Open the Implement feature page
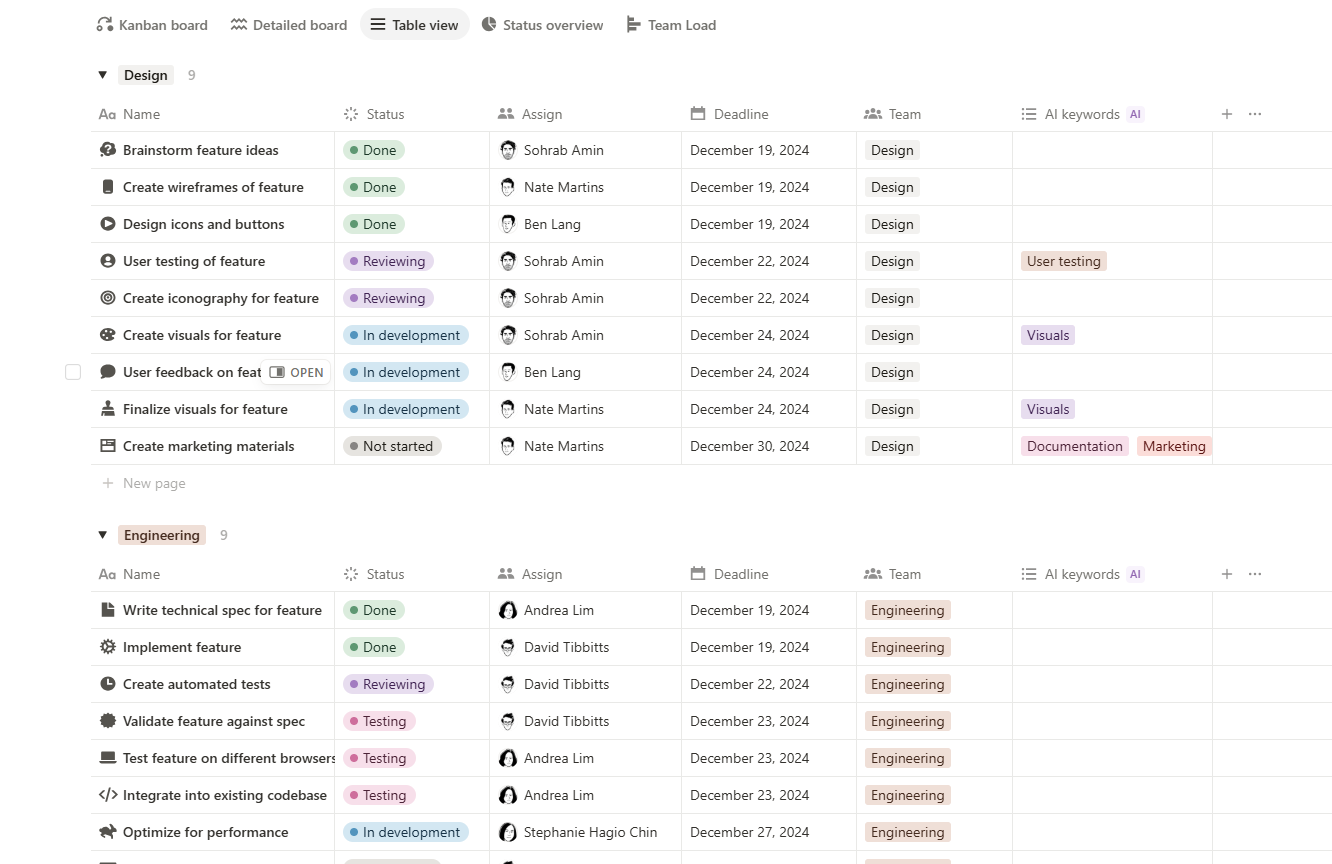 point(182,647)
